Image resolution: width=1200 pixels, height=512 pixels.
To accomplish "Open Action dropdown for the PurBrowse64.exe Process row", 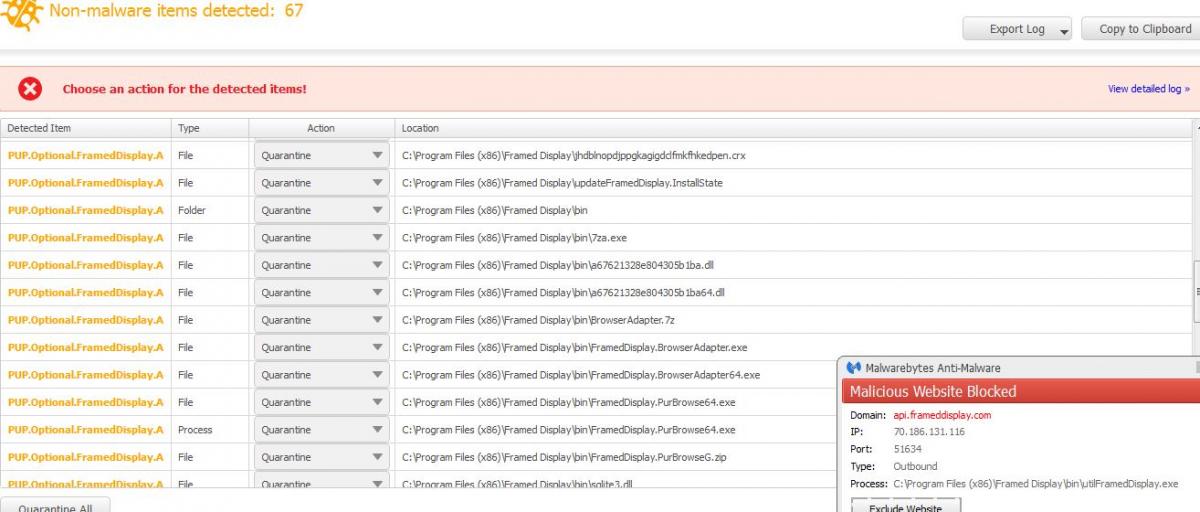I will click(x=322, y=430).
